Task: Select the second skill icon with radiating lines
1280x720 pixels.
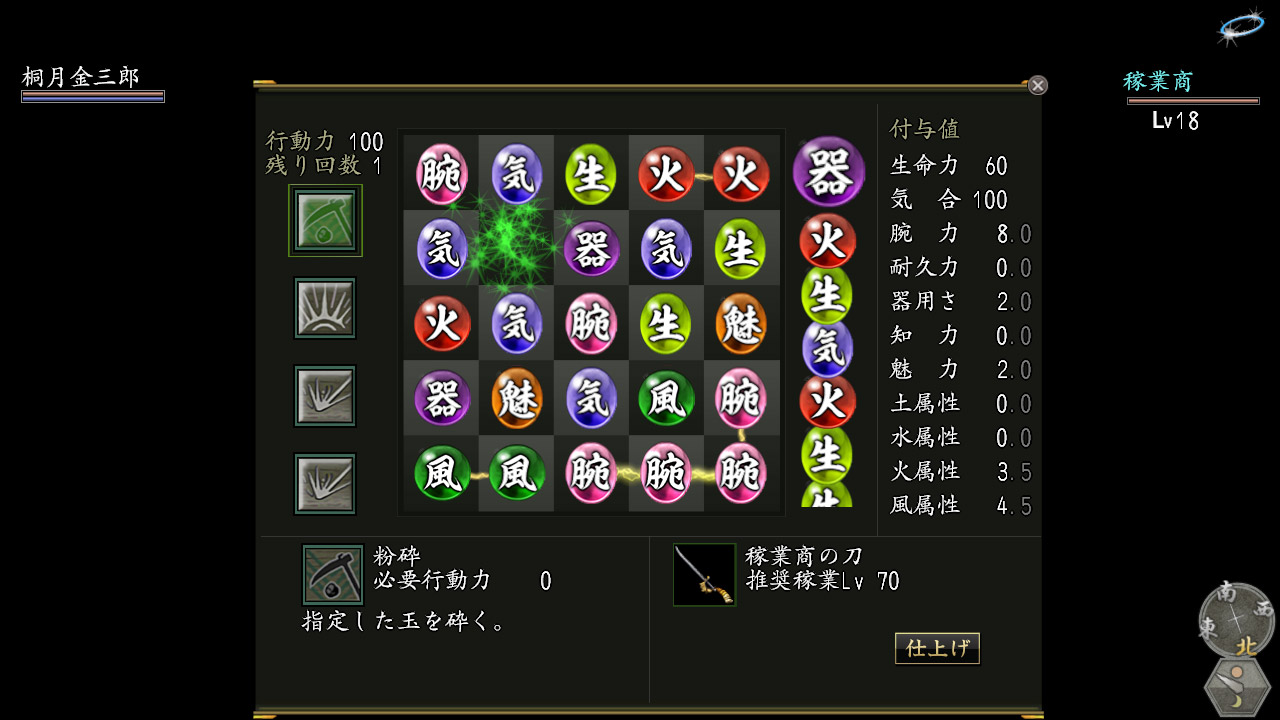Action: pyautogui.click(x=325, y=308)
